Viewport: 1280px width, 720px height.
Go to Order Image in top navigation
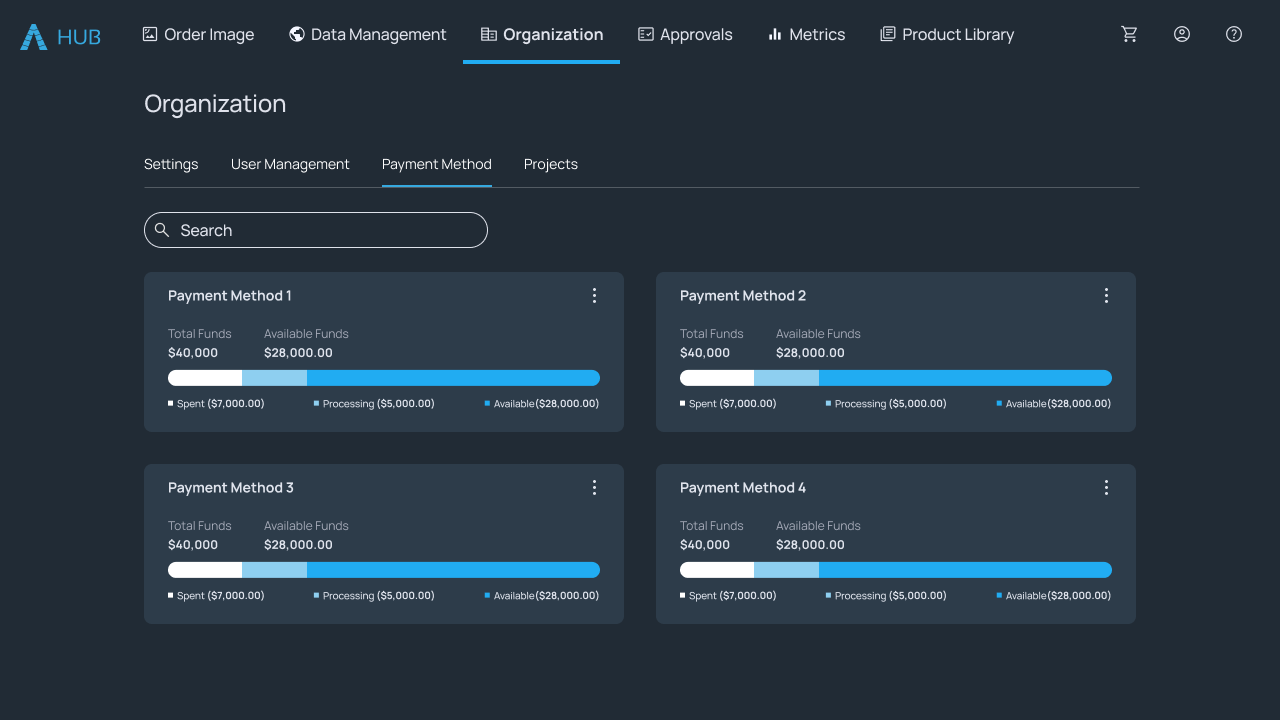click(198, 34)
